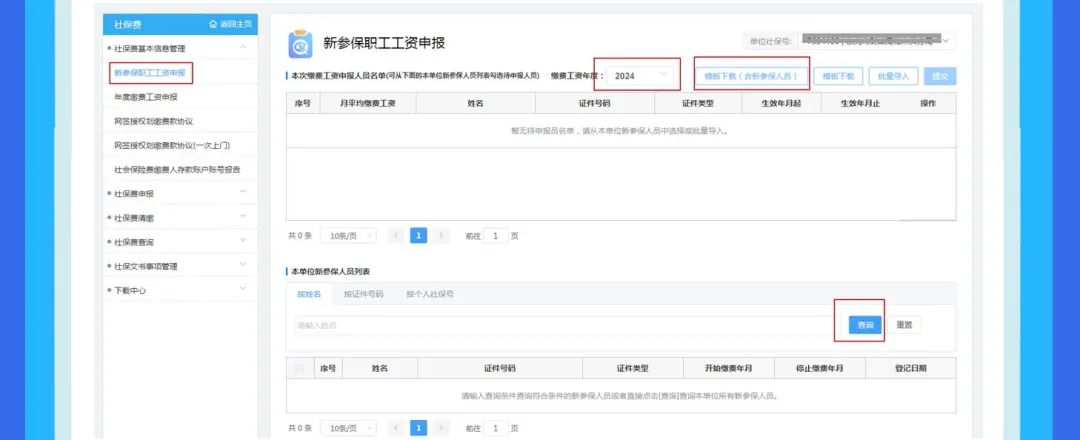Screen dimensions: 1080x440
Task: Click the 新参保职工工资申报 page logo icon
Action: click(300, 44)
